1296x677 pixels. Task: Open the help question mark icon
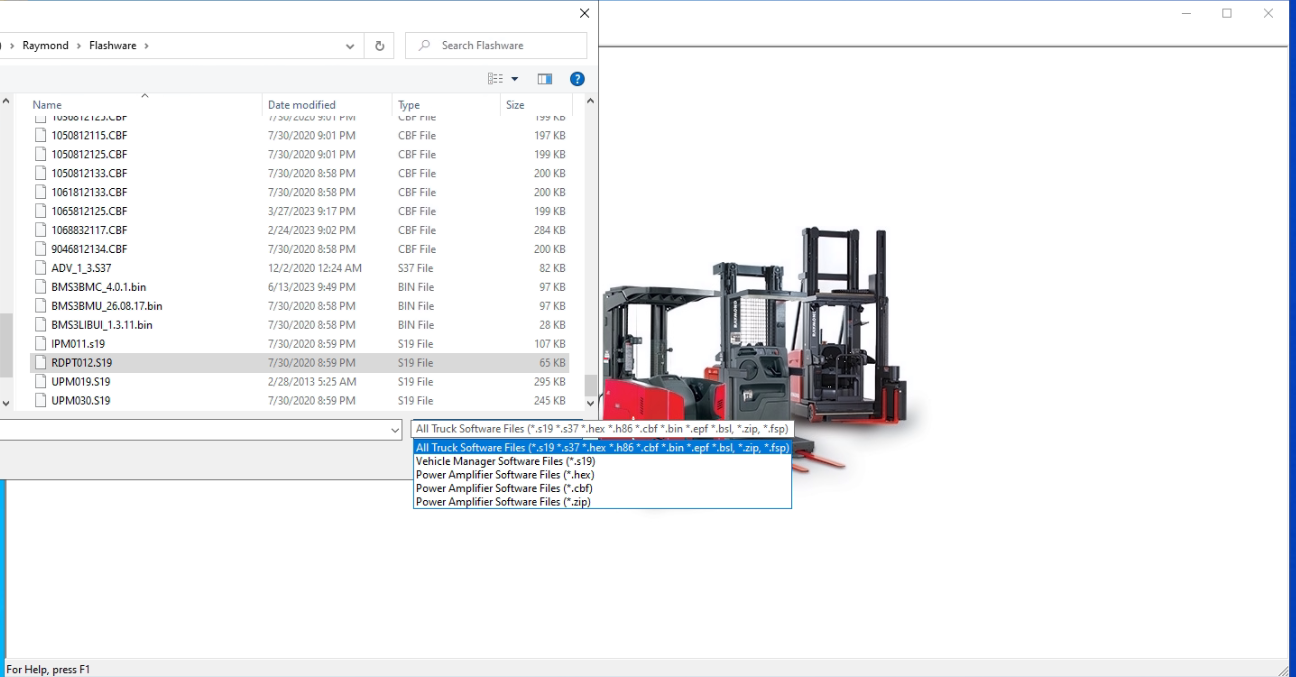[x=577, y=79]
